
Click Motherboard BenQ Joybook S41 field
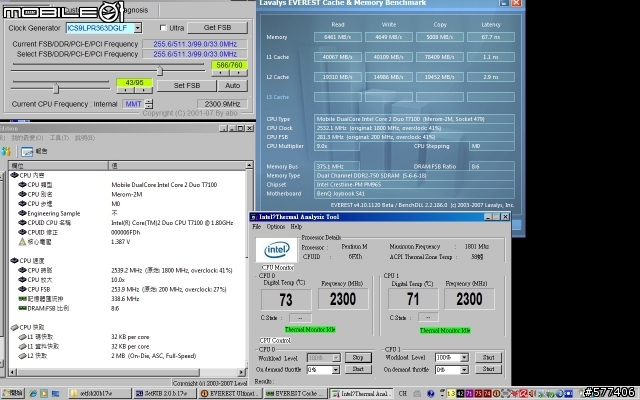[414, 193]
